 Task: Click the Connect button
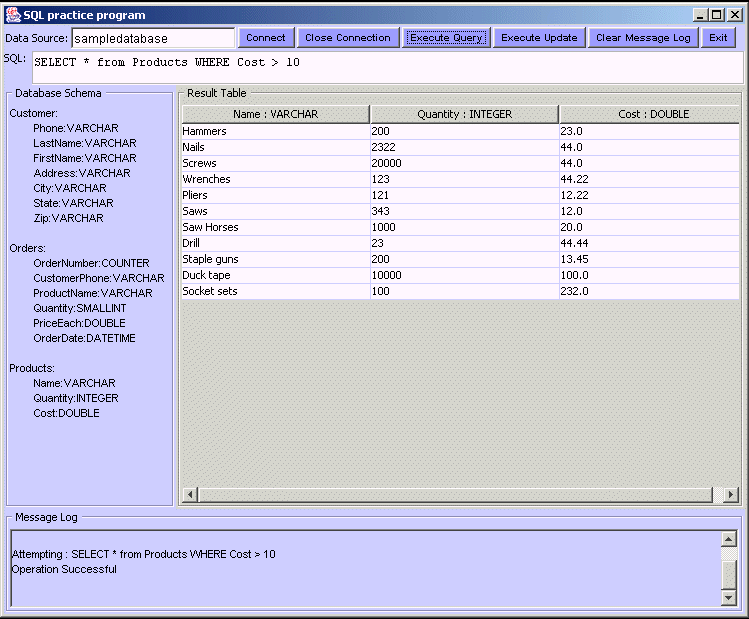tap(266, 38)
